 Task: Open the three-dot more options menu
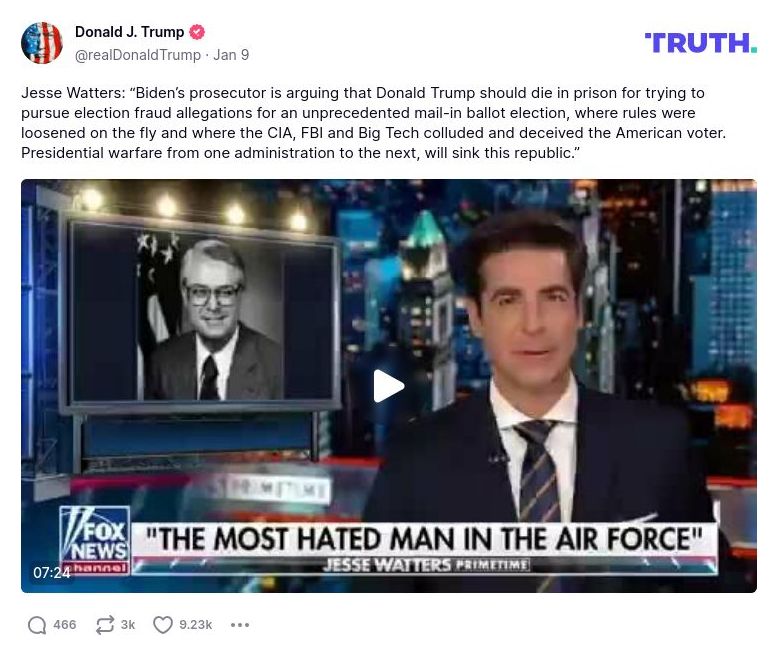[x=240, y=625]
